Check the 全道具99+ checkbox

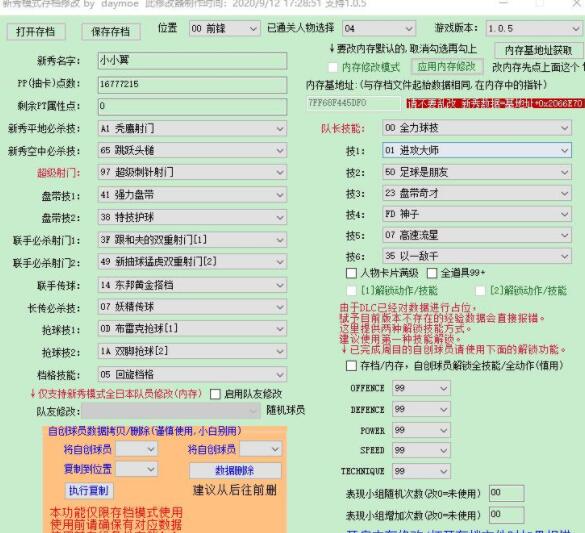(432, 273)
